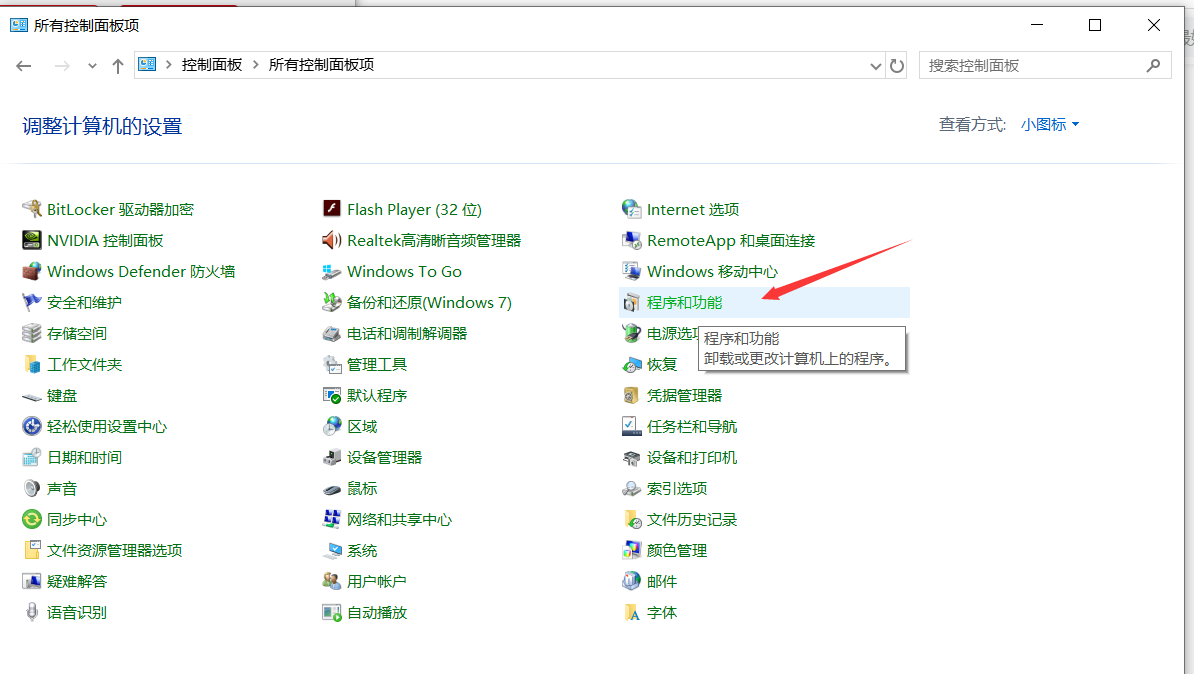Go back with the back arrow
This screenshot has width=1194, height=674.
(24, 65)
